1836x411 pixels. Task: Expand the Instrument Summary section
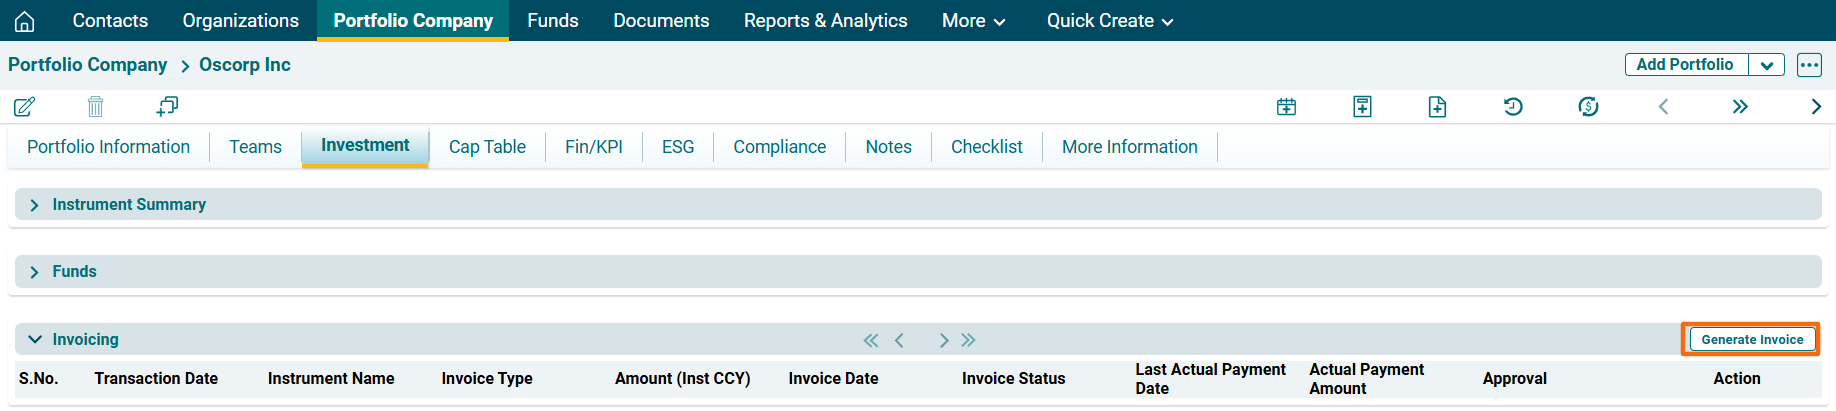click(35, 205)
